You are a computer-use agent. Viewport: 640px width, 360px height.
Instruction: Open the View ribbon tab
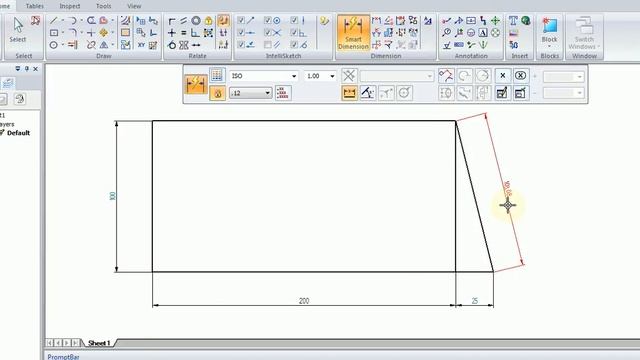click(x=134, y=6)
